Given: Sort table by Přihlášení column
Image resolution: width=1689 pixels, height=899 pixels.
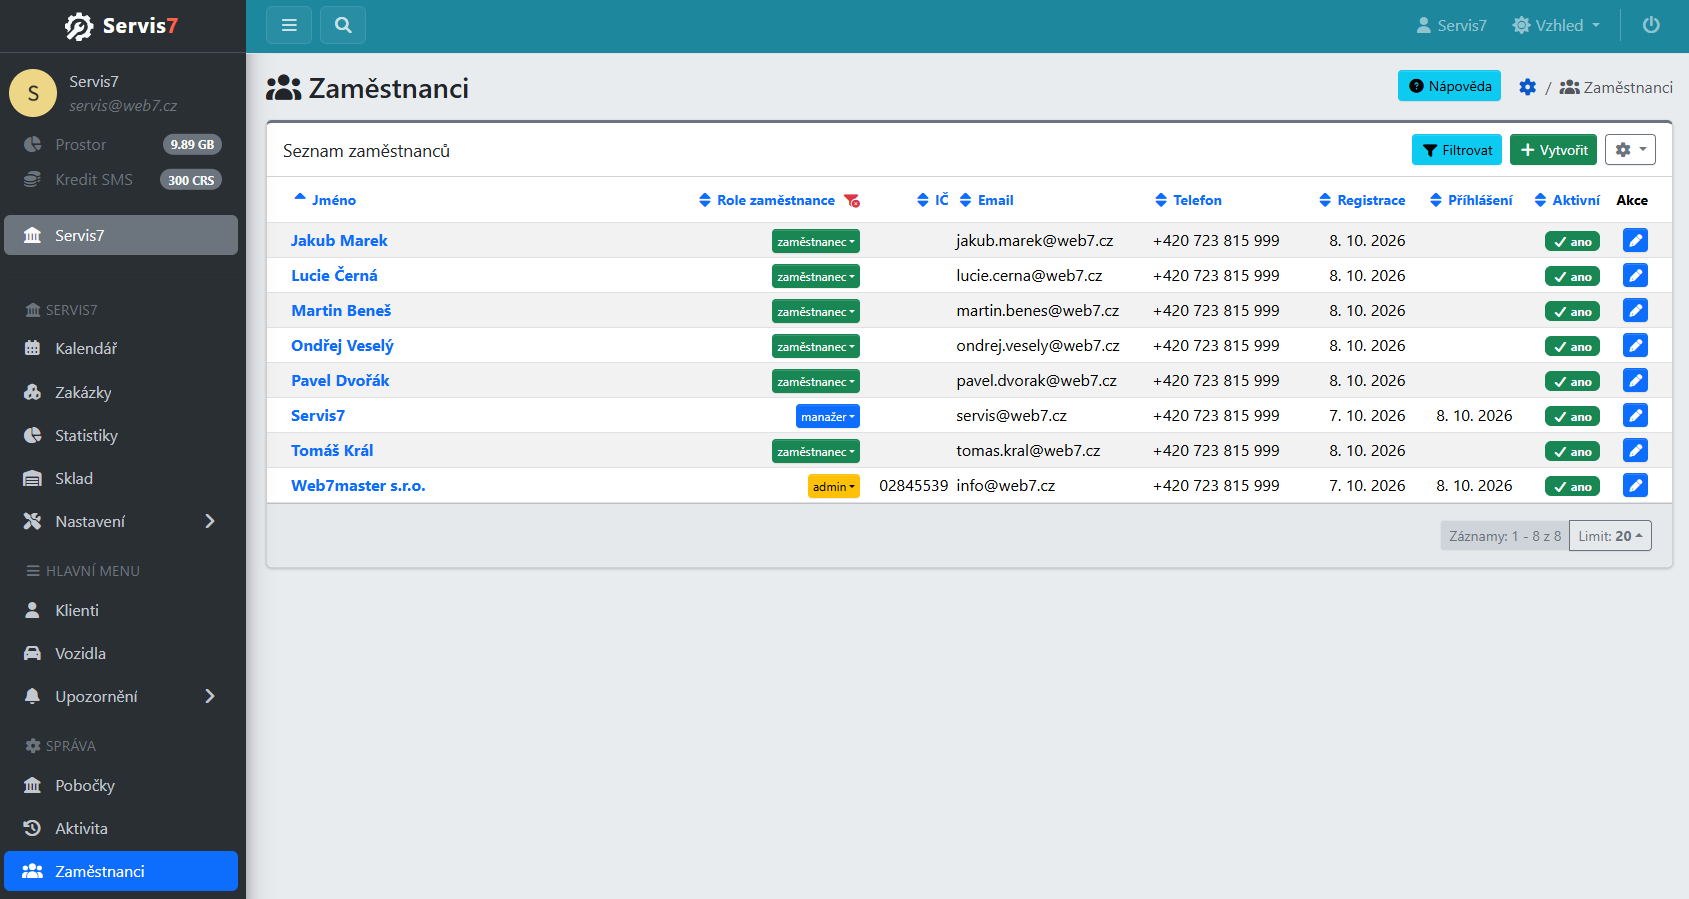Looking at the screenshot, I should pos(1471,200).
